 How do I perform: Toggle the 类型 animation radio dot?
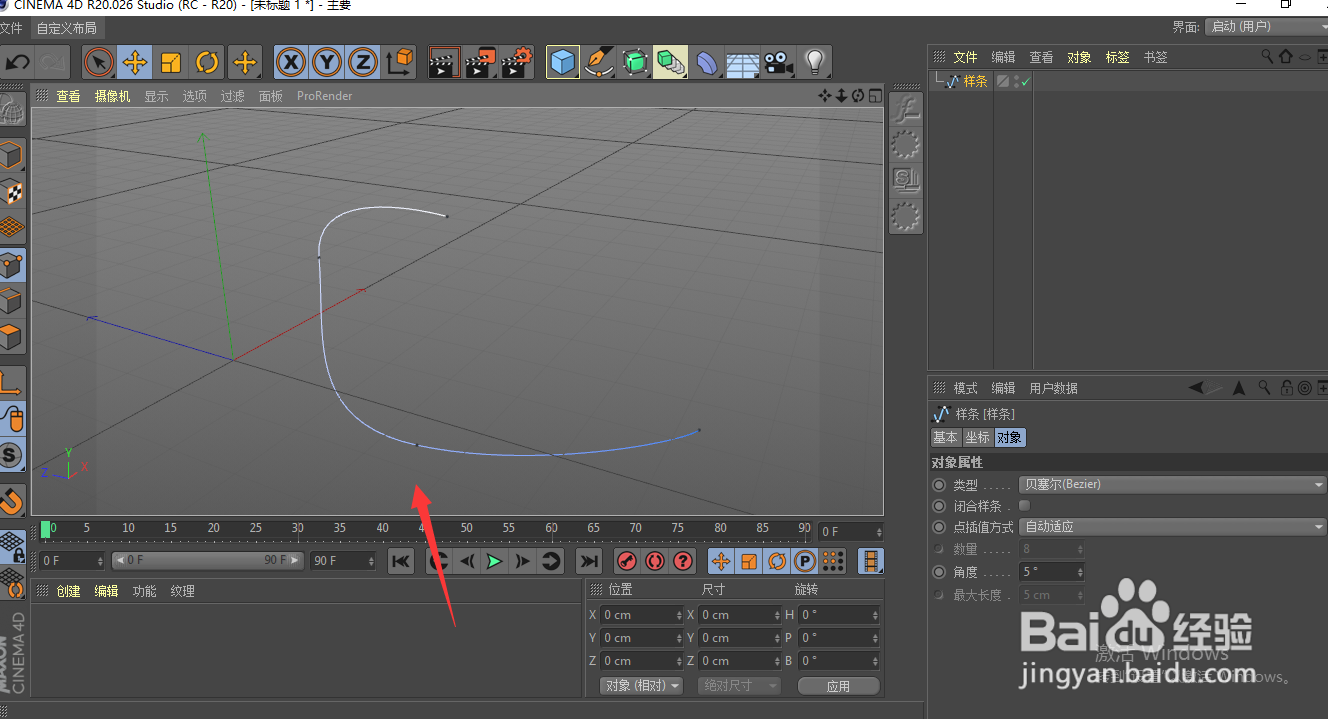tap(938, 484)
